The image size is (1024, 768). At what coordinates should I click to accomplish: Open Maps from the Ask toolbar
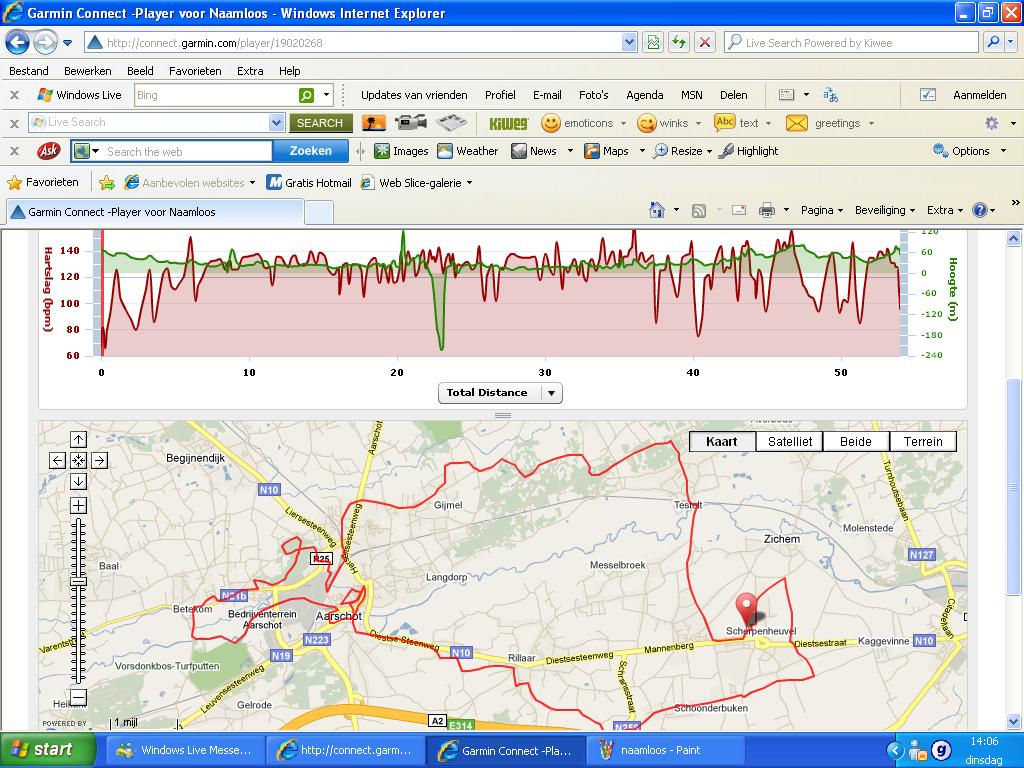tap(607, 152)
